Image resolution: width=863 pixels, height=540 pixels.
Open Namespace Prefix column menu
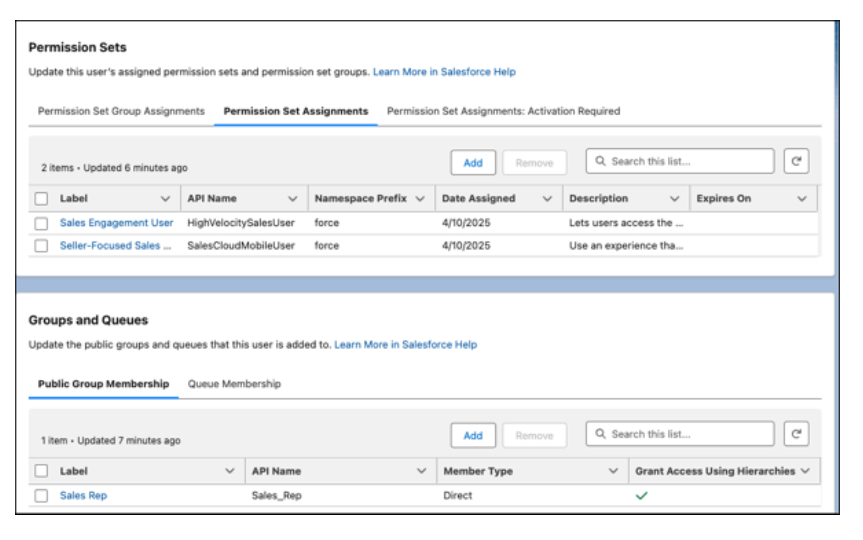[420, 199]
